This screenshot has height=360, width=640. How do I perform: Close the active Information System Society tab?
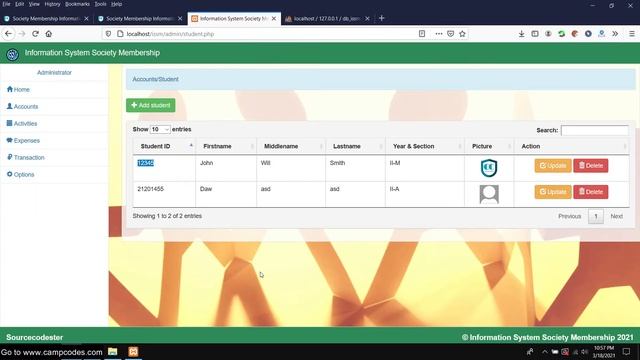click(274, 19)
